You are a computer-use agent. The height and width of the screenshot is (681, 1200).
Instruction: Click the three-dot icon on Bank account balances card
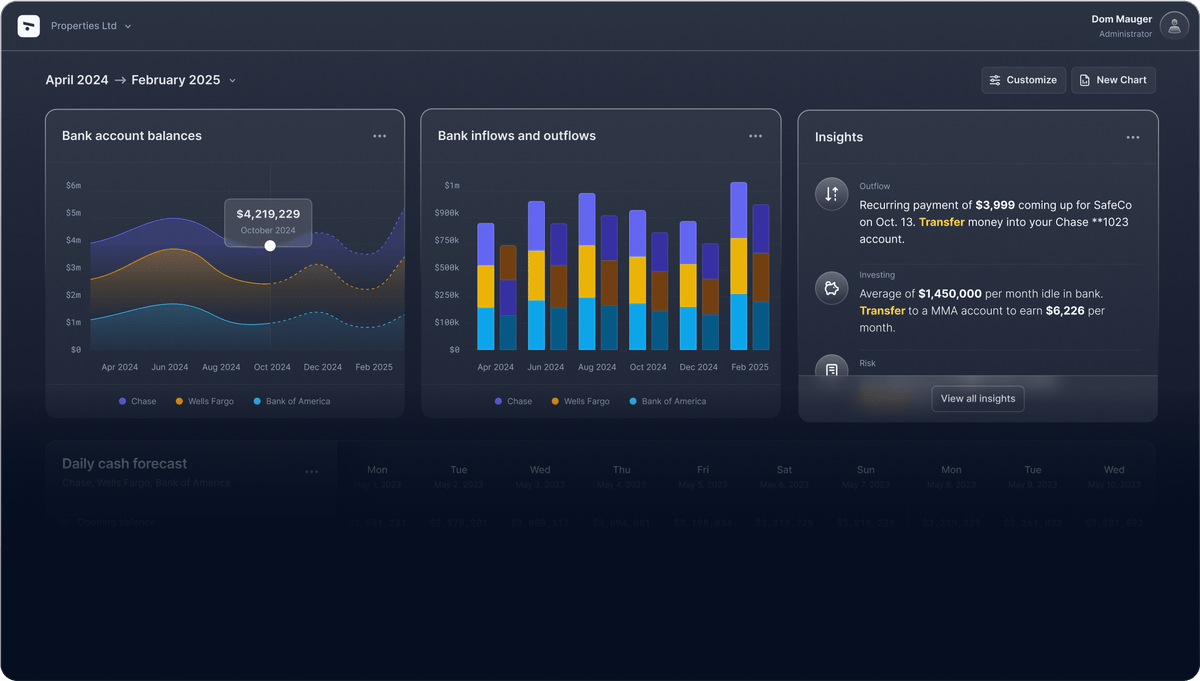(x=379, y=136)
